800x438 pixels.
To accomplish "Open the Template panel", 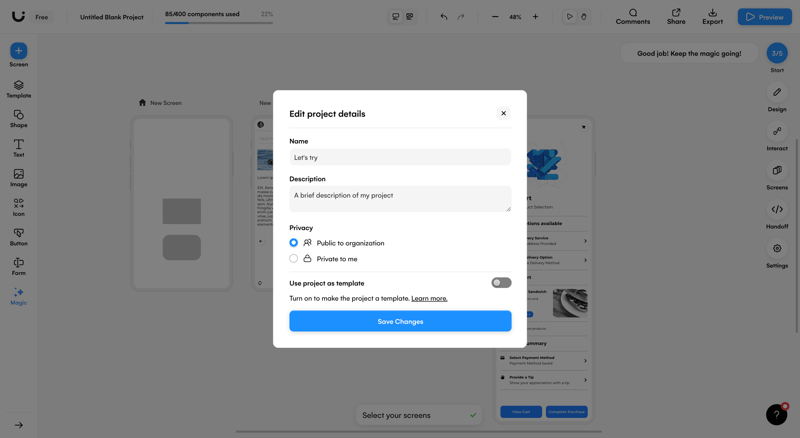I will pyautogui.click(x=18, y=89).
